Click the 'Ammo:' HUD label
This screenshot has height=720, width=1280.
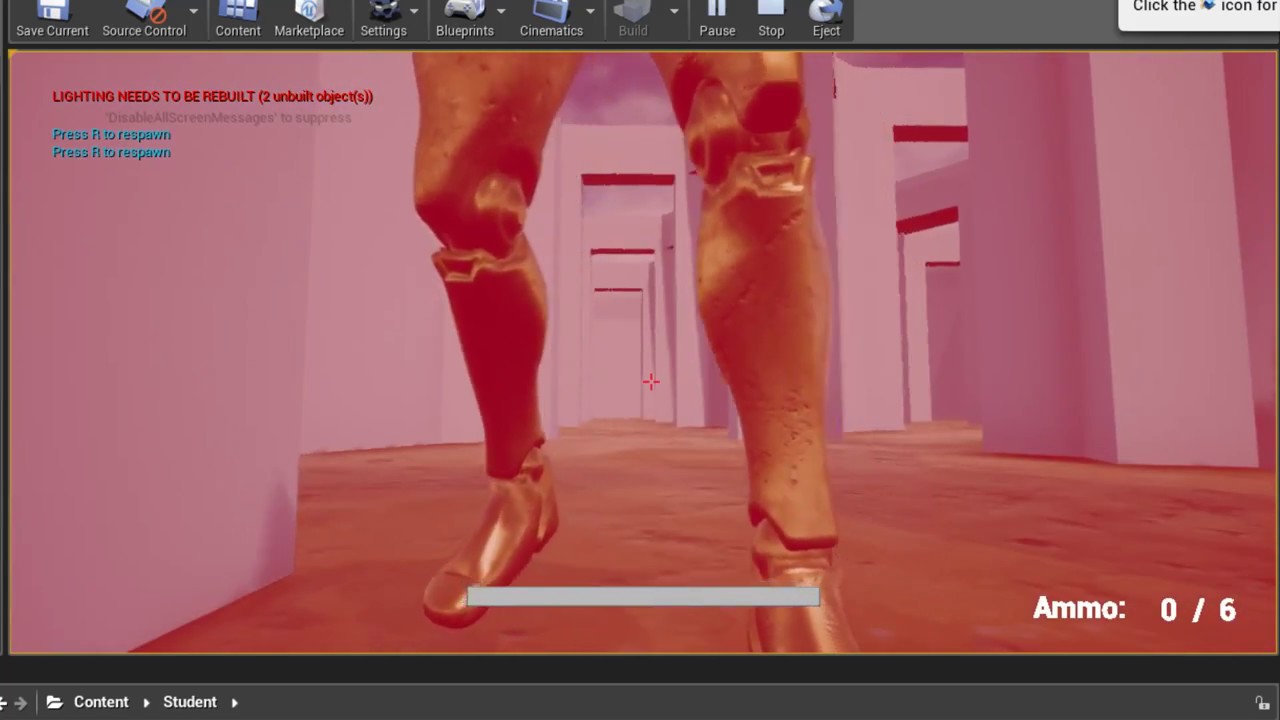point(1079,608)
